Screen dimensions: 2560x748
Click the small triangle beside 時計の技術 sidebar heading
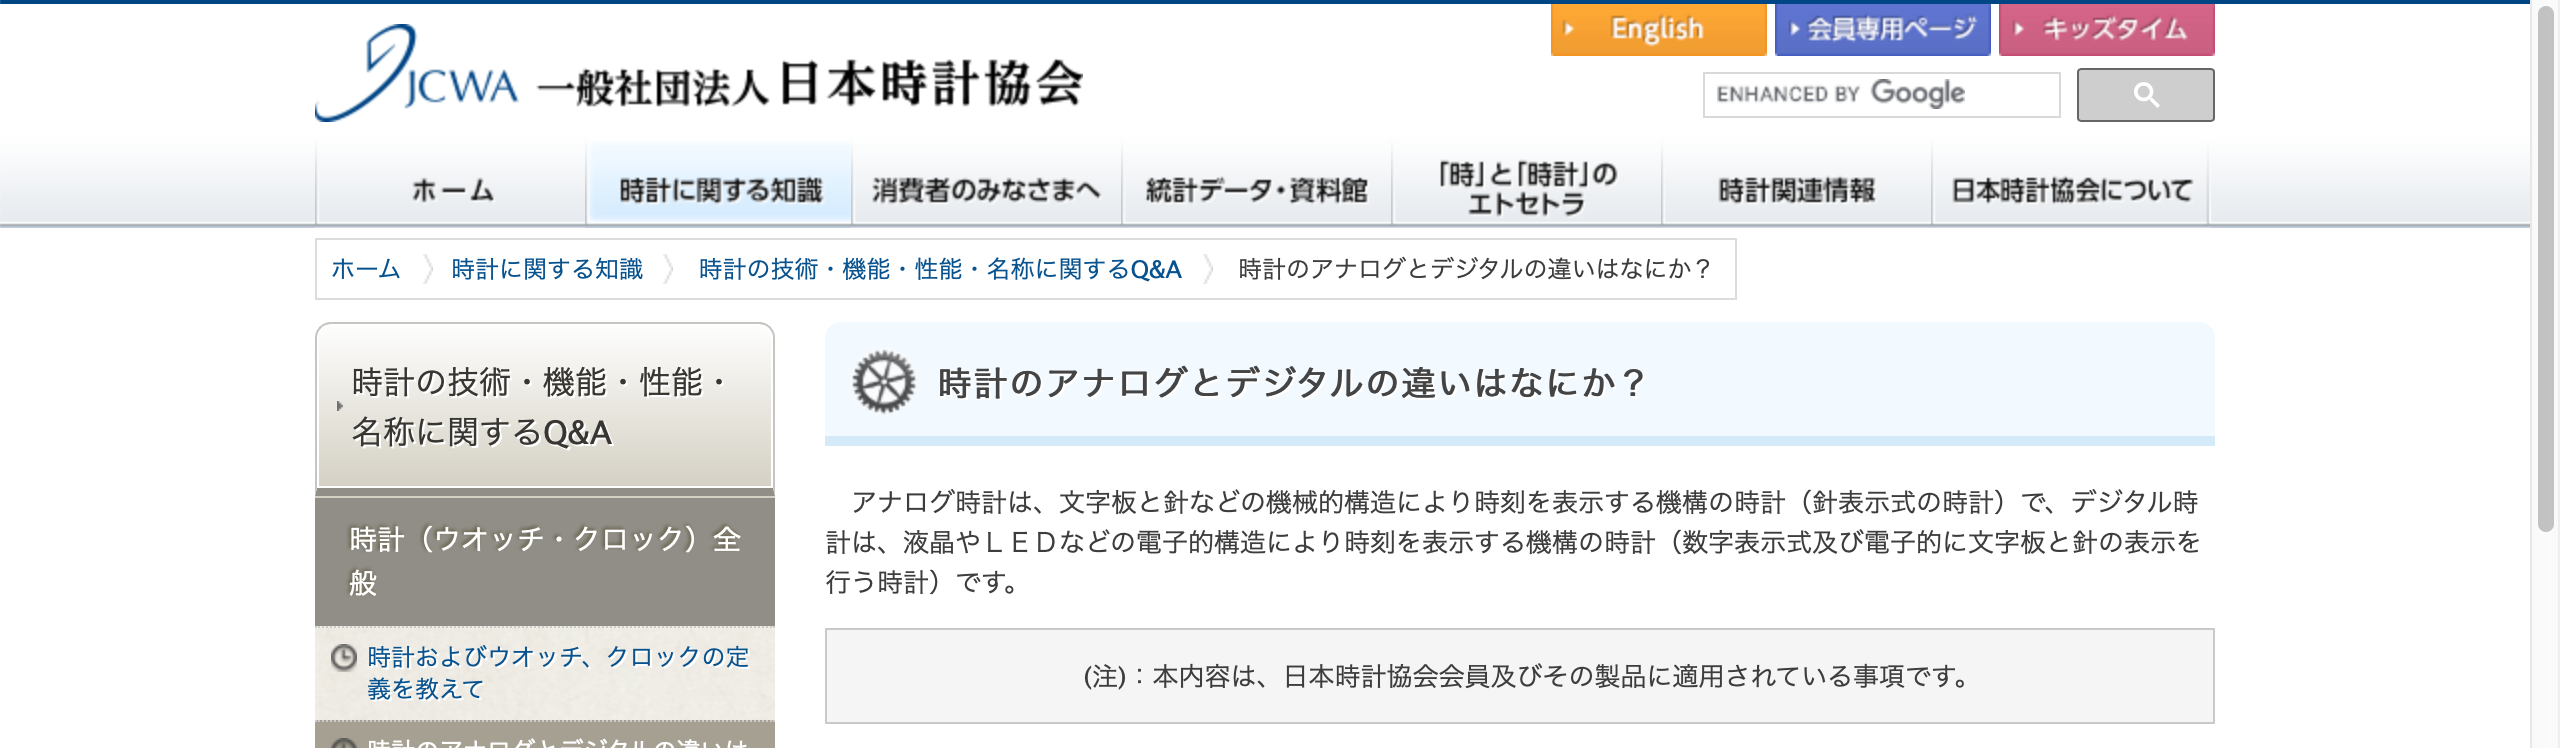(340, 406)
